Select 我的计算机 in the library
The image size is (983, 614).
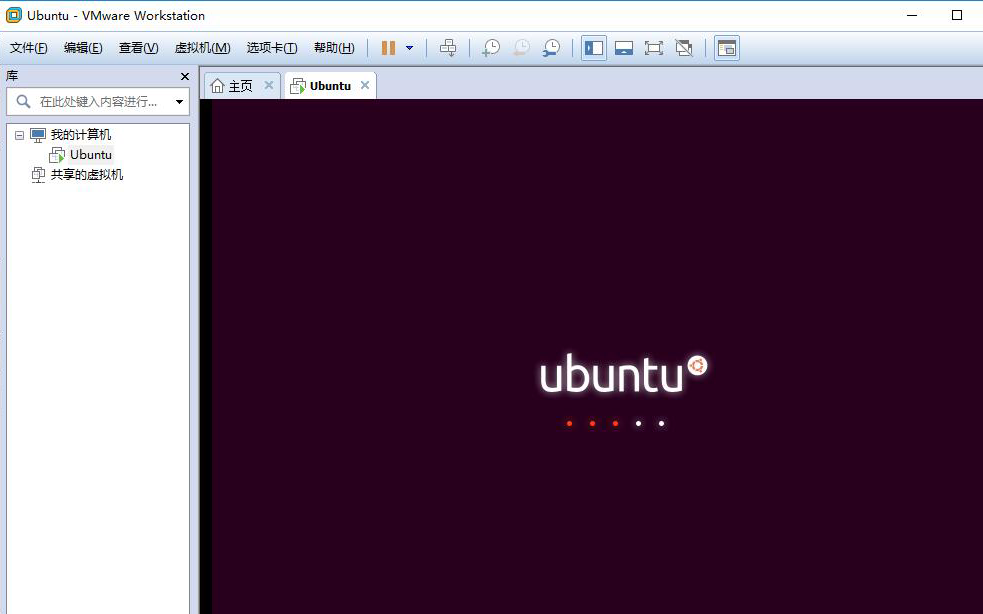[x=81, y=134]
